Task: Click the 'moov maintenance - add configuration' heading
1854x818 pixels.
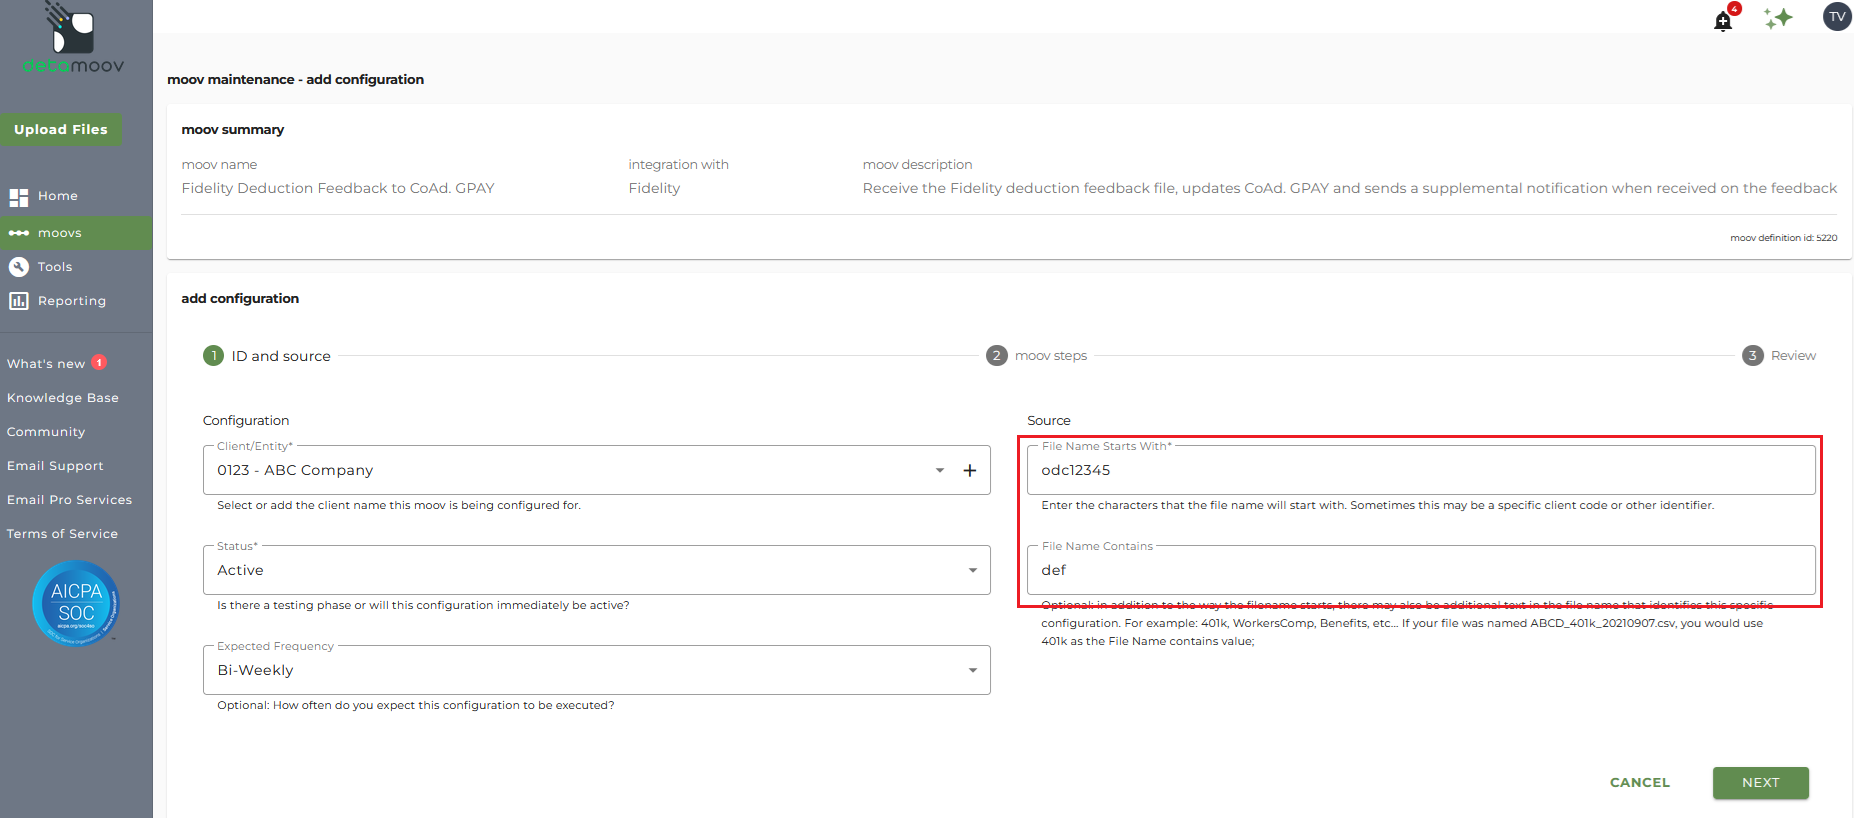Action: pos(296,79)
